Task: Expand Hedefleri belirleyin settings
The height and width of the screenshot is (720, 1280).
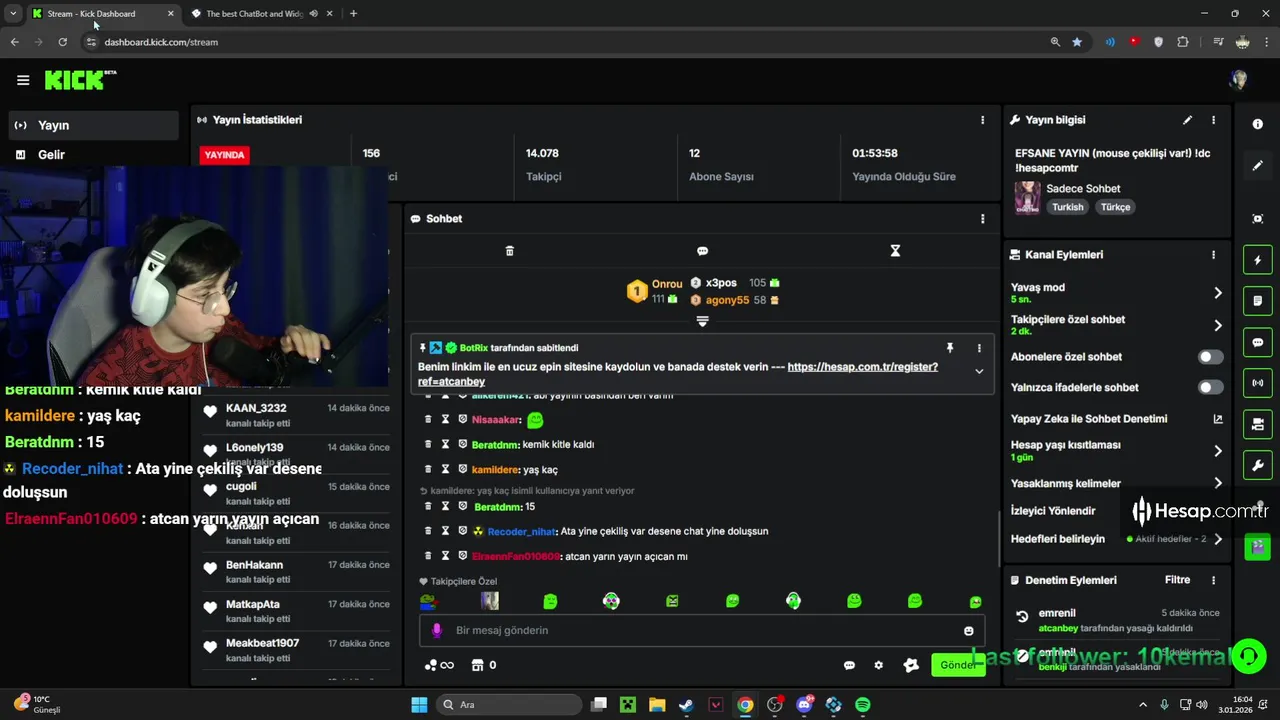Action: click(1218, 539)
